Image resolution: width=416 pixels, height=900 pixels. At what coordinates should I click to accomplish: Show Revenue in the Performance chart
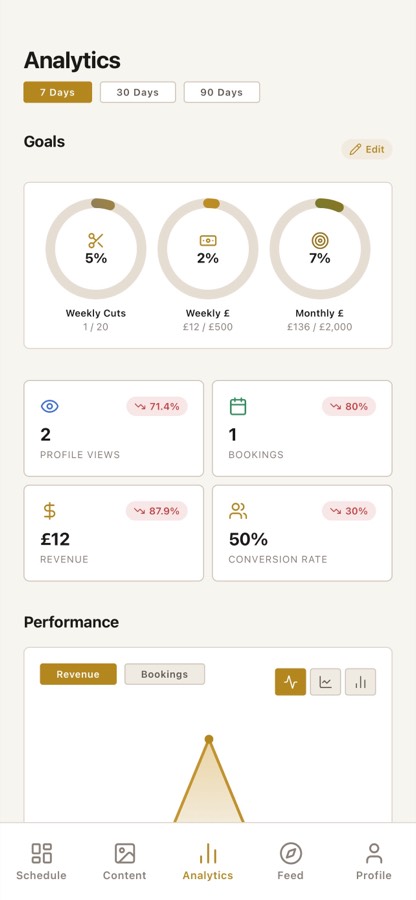pos(78,674)
